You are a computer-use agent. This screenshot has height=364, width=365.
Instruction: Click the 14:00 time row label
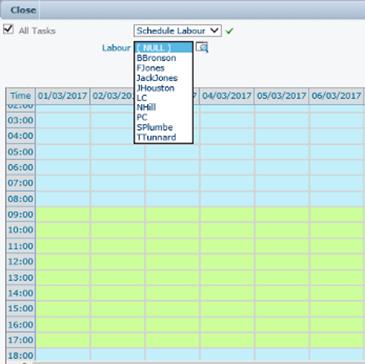(21, 293)
